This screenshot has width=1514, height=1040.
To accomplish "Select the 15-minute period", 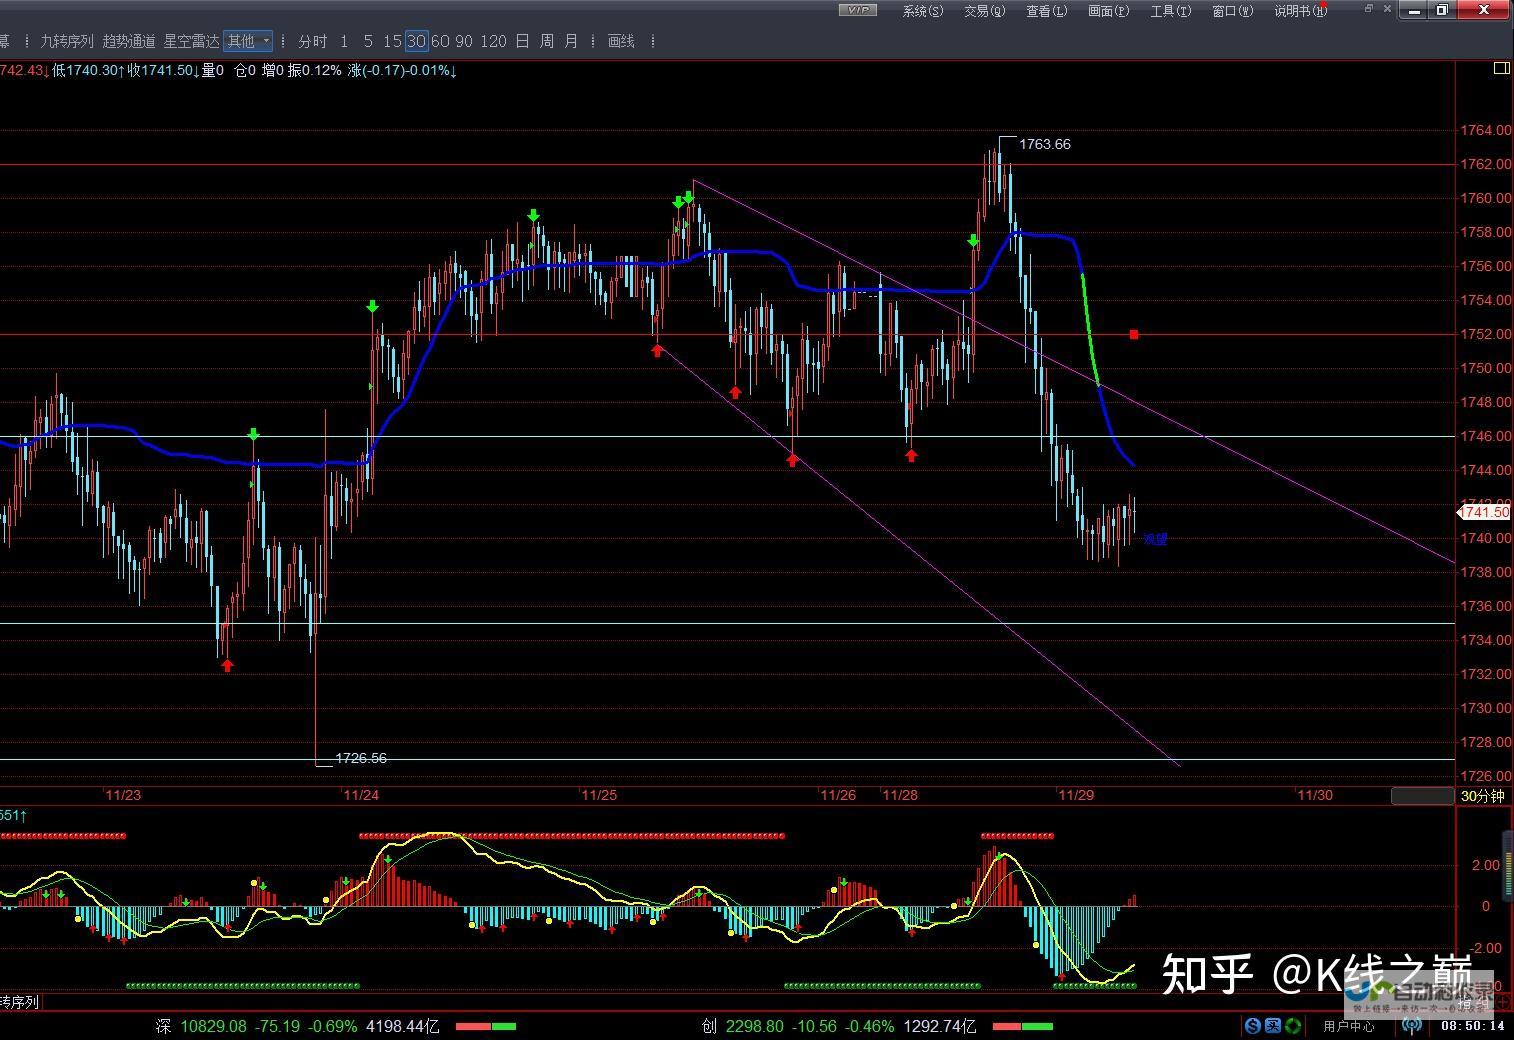I will (x=391, y=41).
